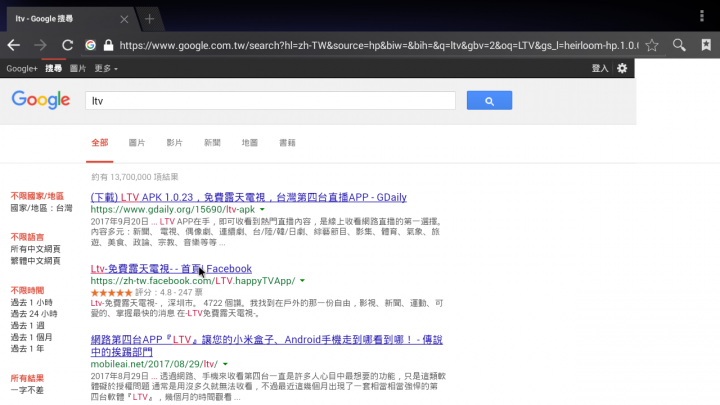The height and width of the screenshot is (405, 720).
Task: Open Google settings gear icon
Action: click(x=622, y=68)
